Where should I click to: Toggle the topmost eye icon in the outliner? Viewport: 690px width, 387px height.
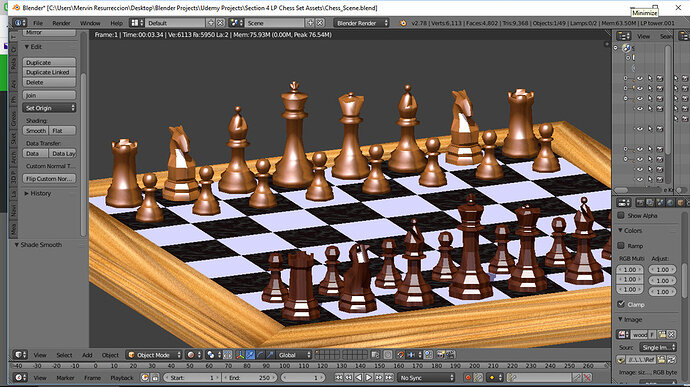[x=640, y=78]
